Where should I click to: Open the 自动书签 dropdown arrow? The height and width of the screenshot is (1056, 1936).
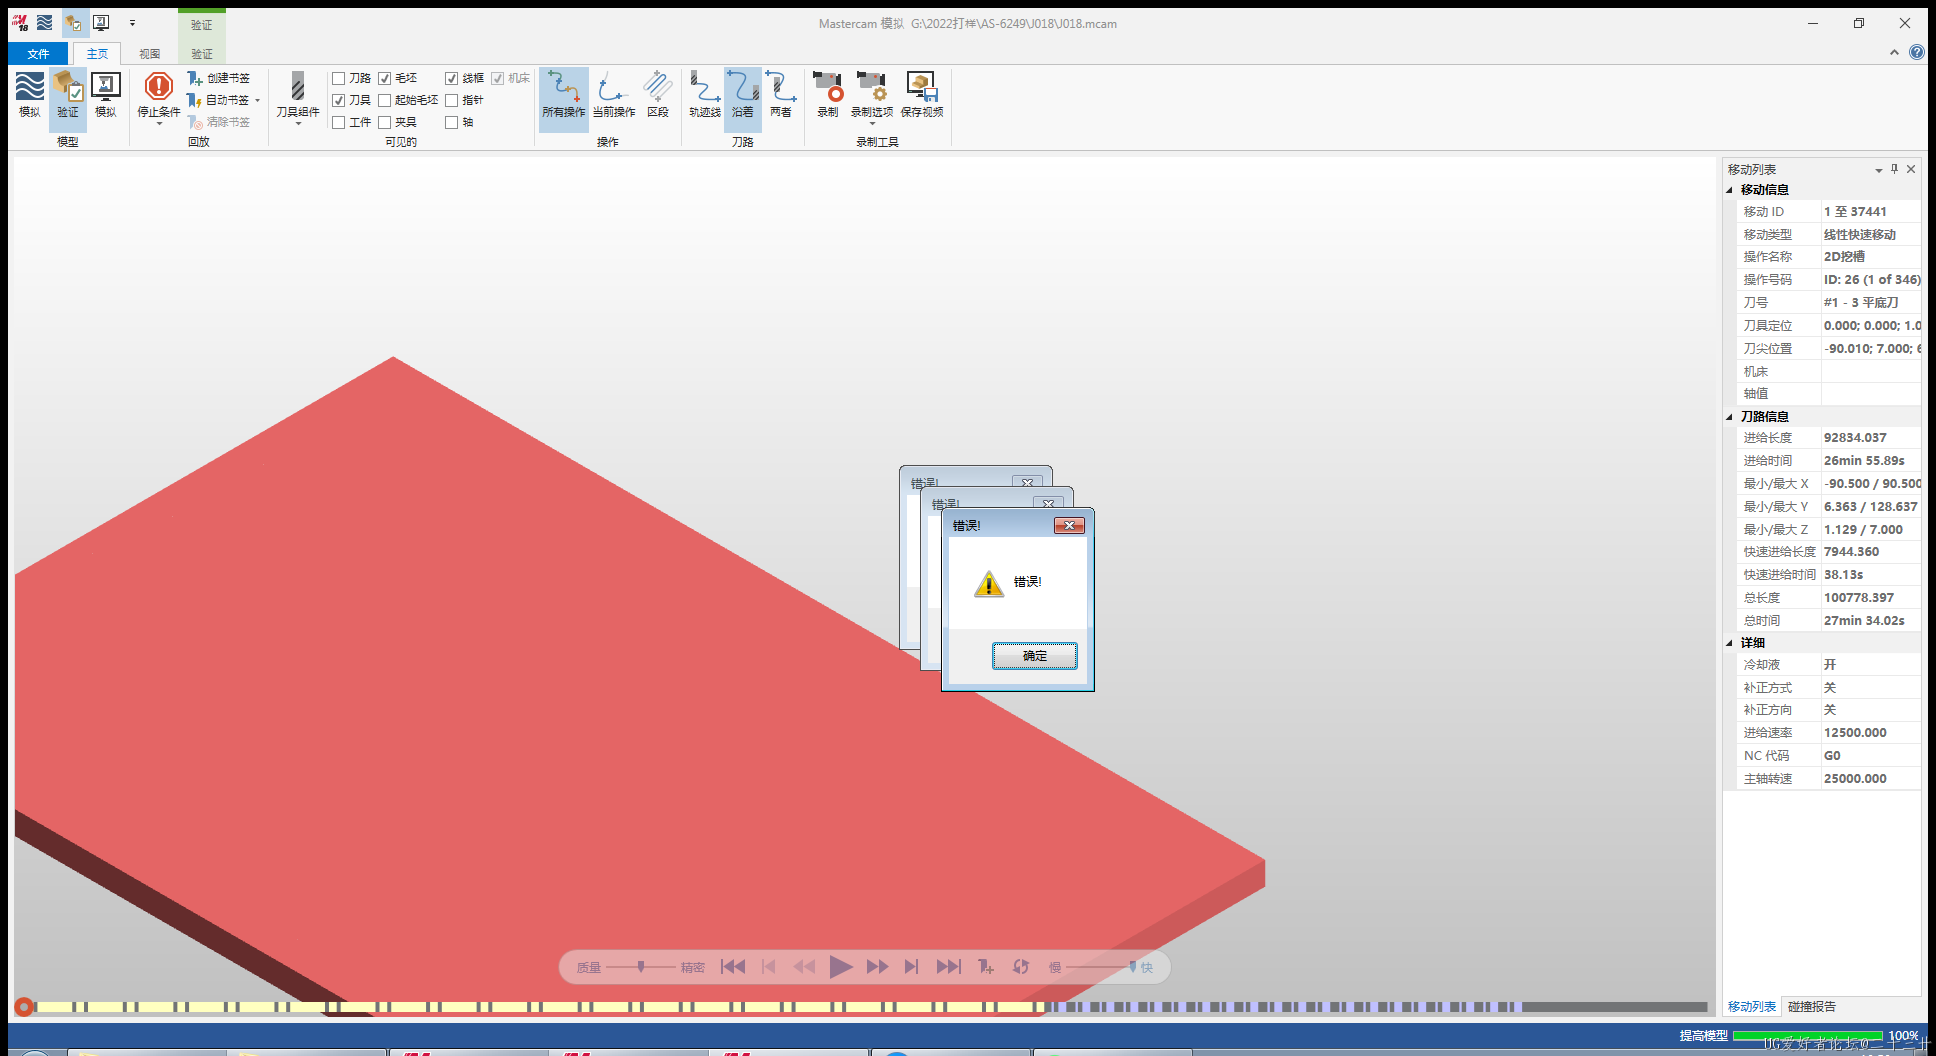coord(258,101)
